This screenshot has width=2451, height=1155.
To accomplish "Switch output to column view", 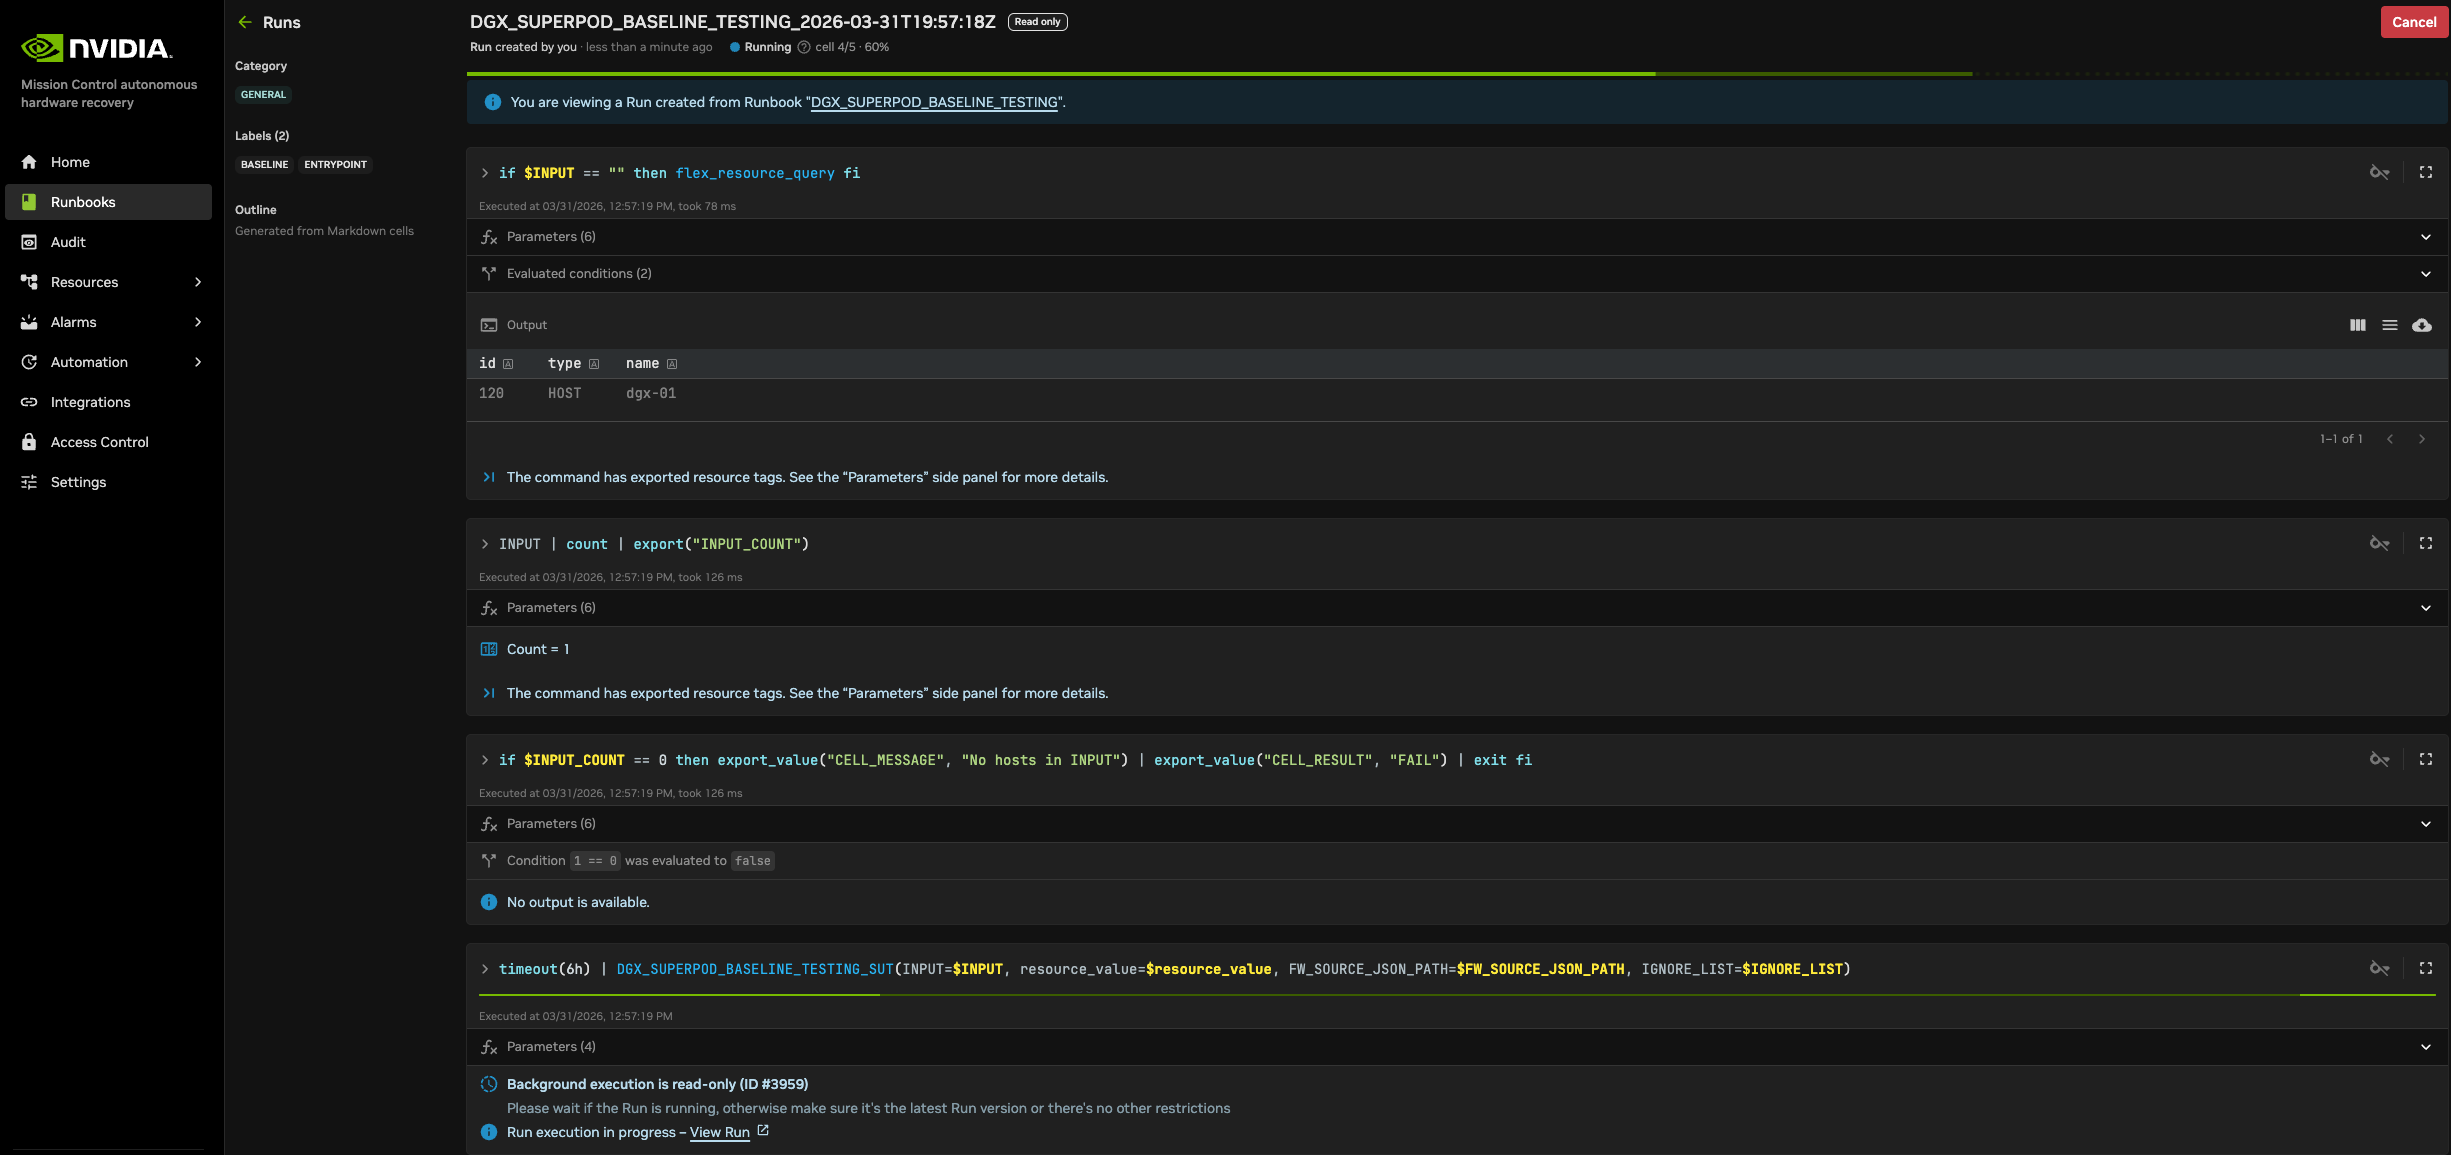I will (x=2357, y=325).
